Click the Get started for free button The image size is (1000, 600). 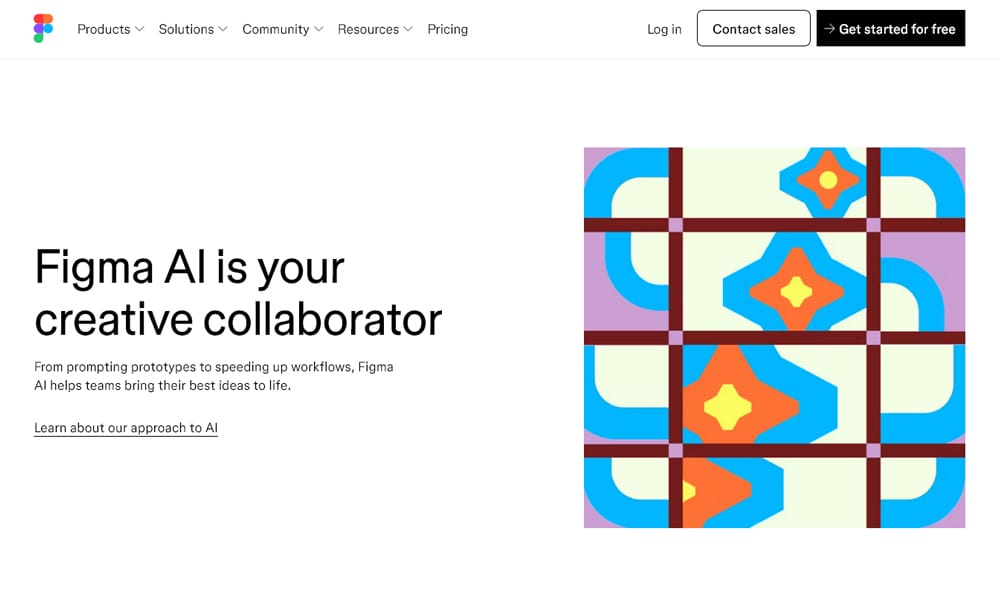891,28
